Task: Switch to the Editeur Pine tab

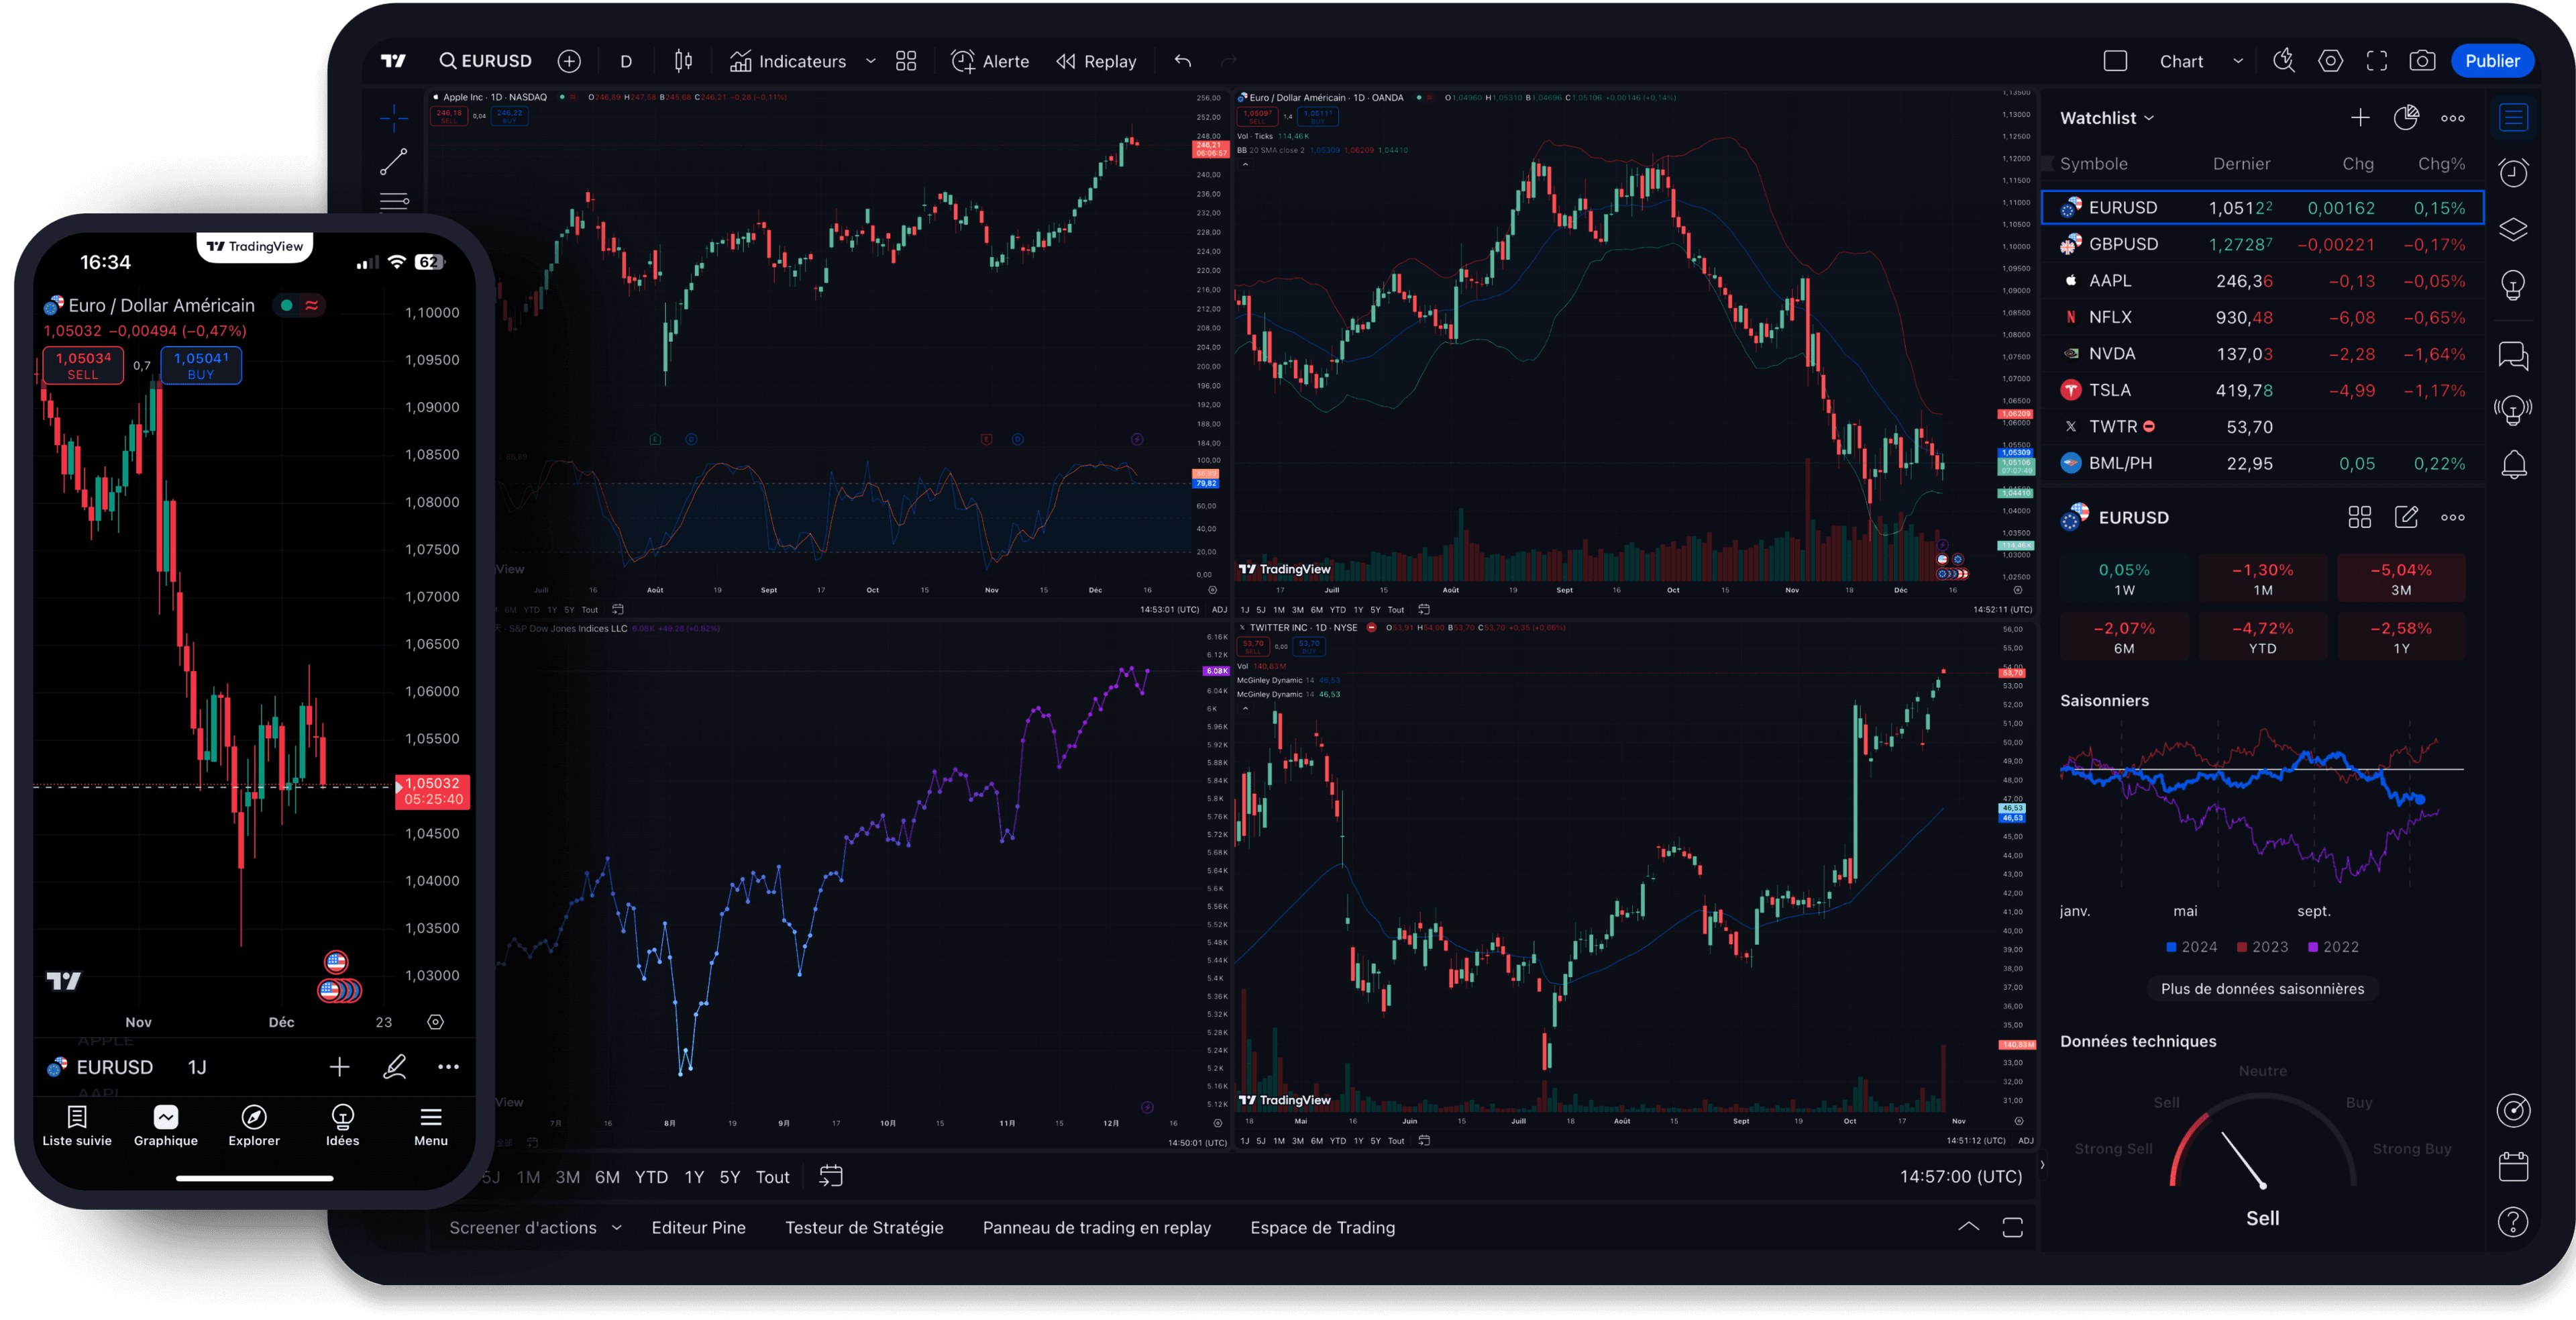Action: click(698, 1227)
